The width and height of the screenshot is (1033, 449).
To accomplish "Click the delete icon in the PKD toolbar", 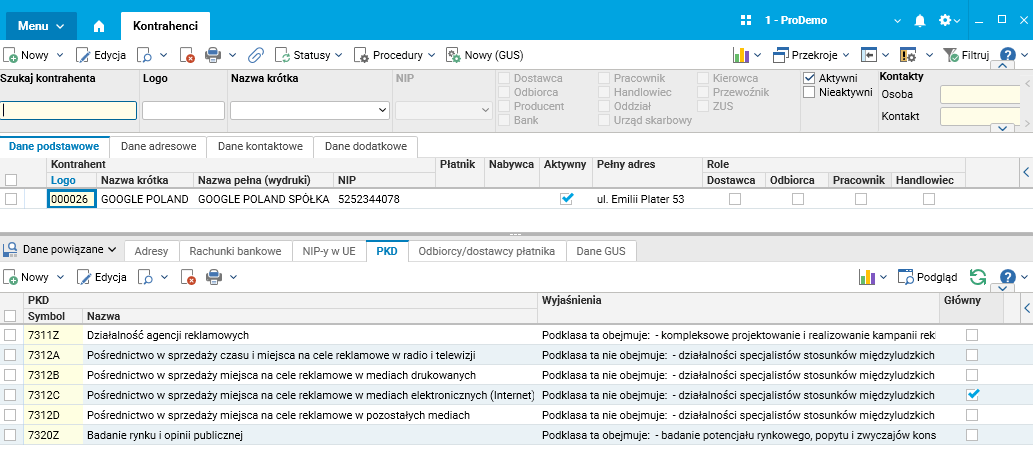I will [187, 277].
